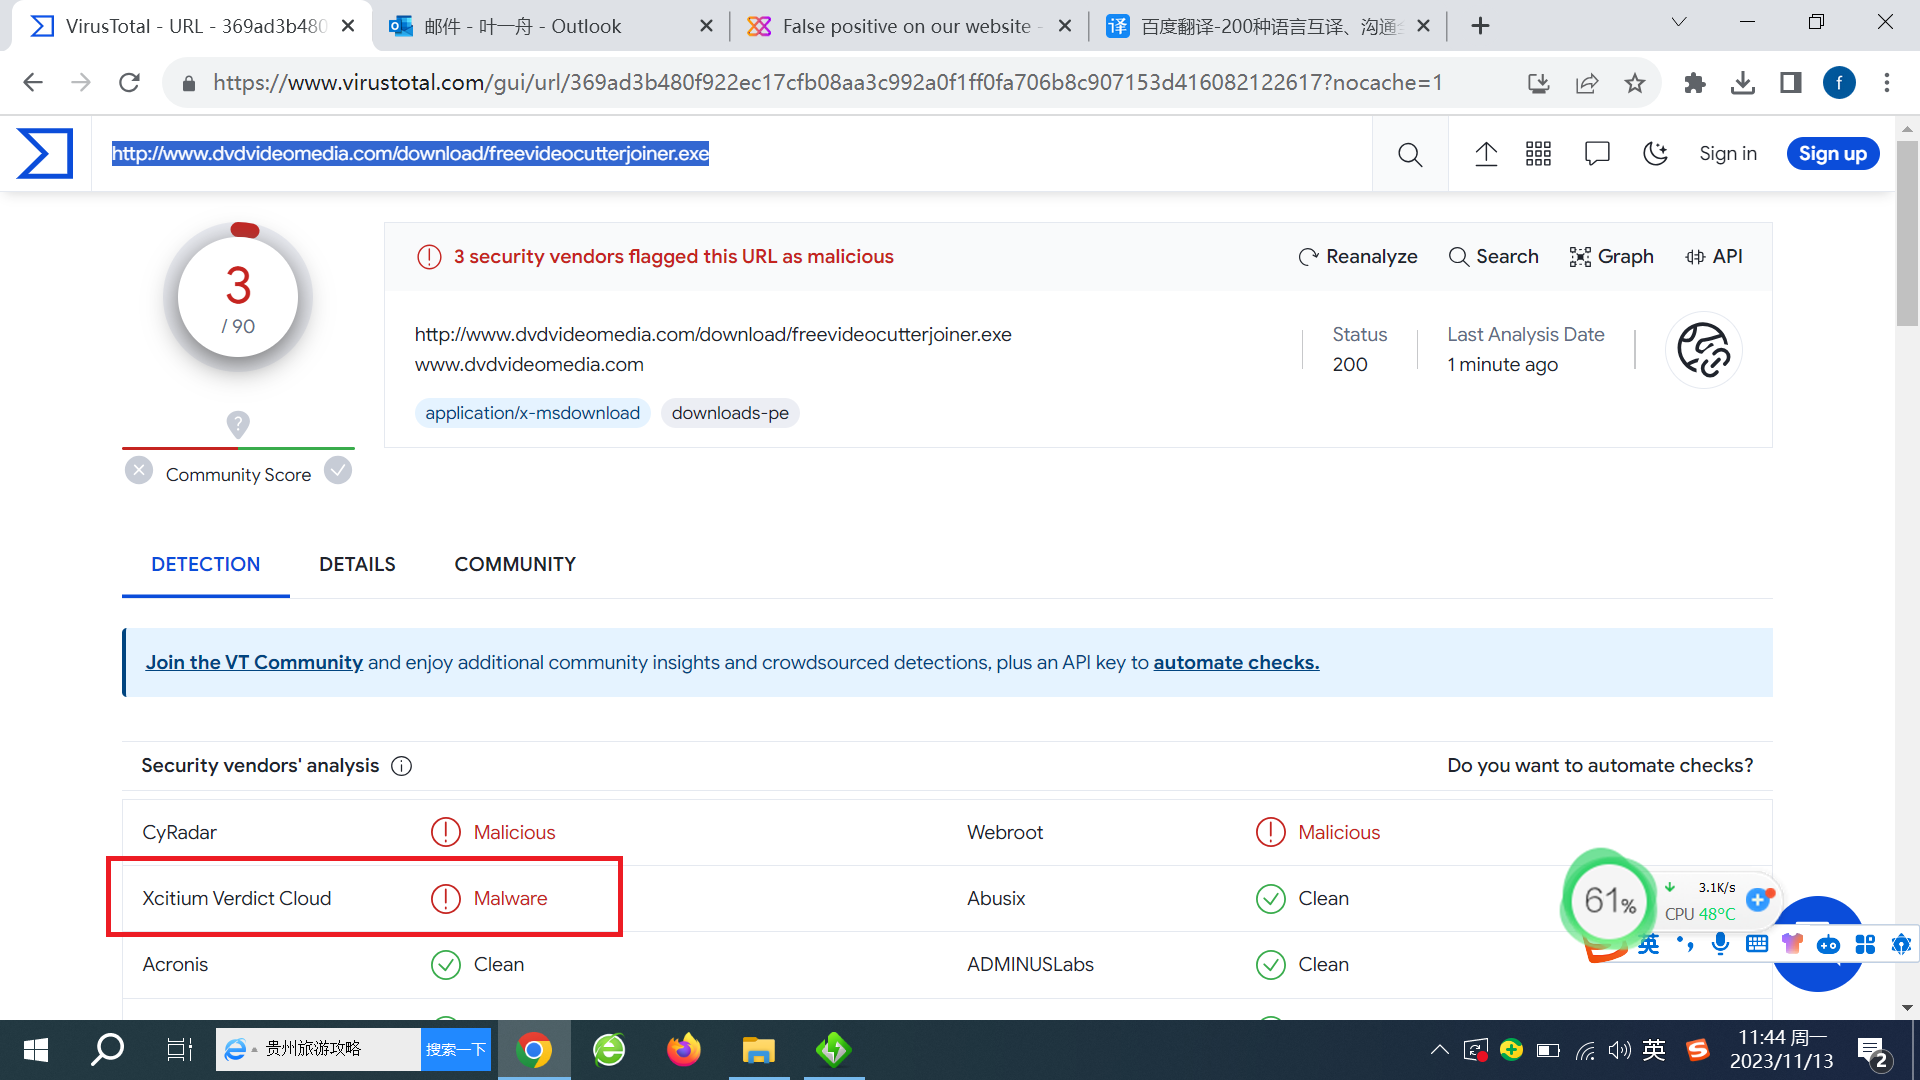Viewport: 1920px width, 1080px height.
Task: Toggle dark mode moon icon
Action: [1655, 154]
